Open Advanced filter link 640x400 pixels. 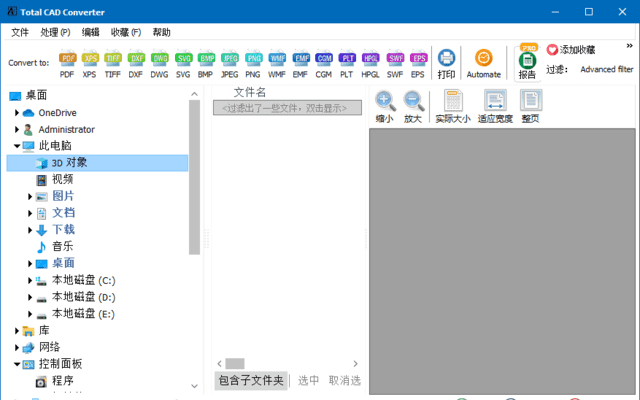607,69
